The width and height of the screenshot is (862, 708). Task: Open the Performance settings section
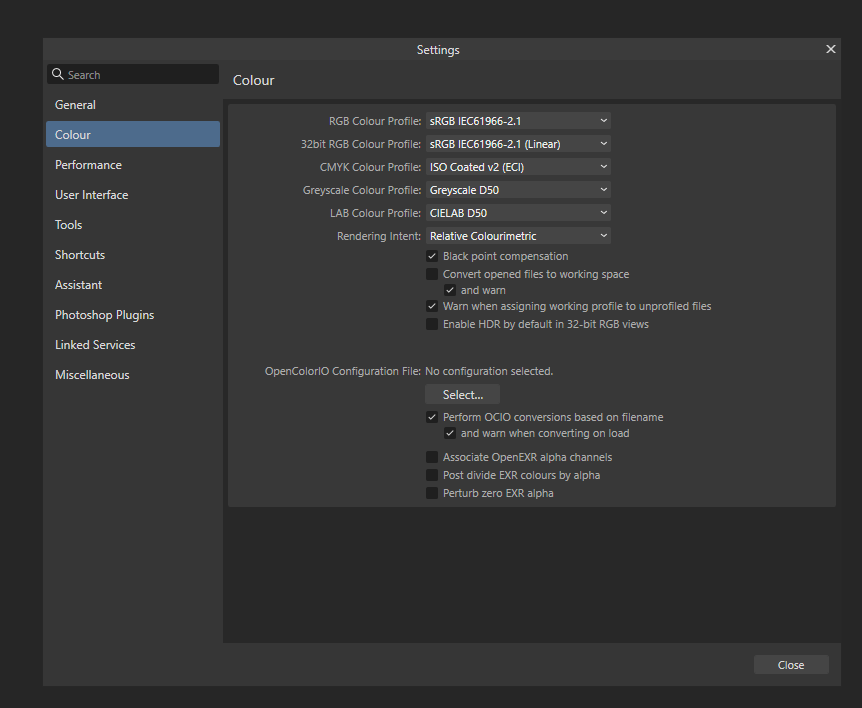point(133,164)
